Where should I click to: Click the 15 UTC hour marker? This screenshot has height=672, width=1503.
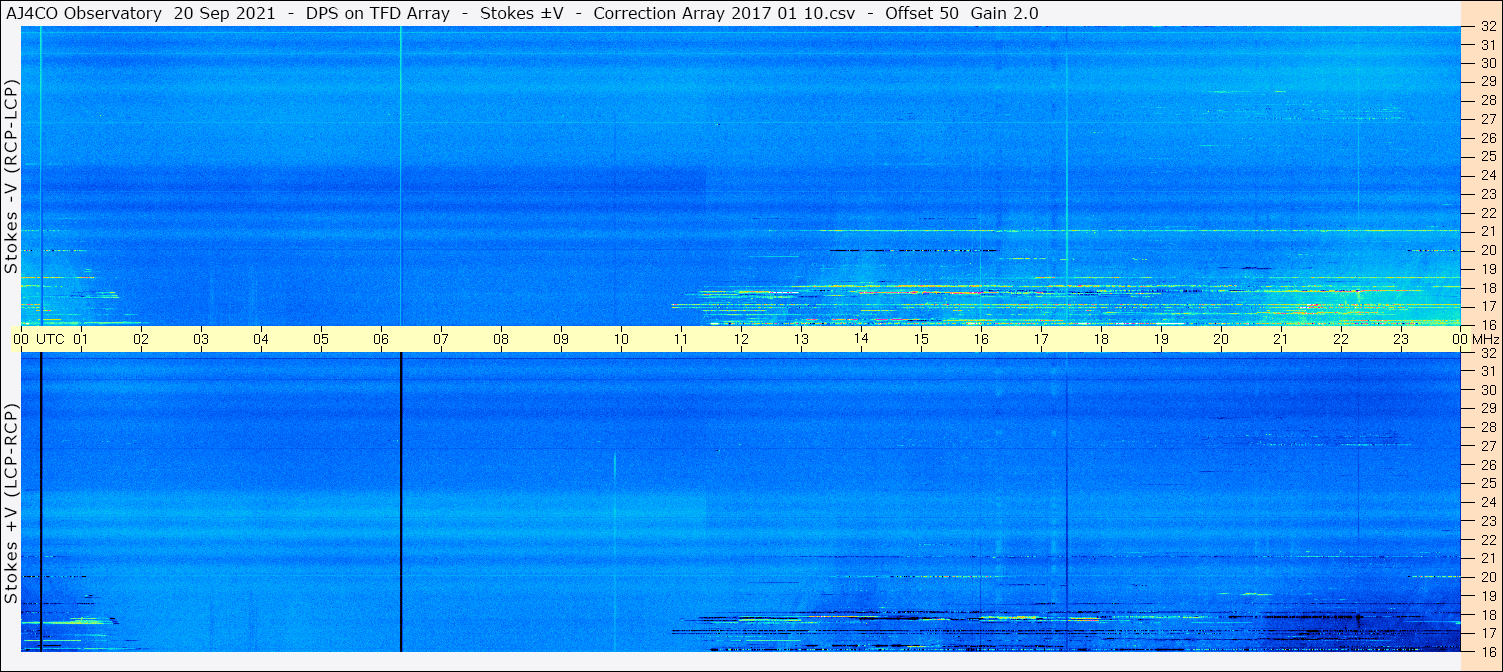921,339
